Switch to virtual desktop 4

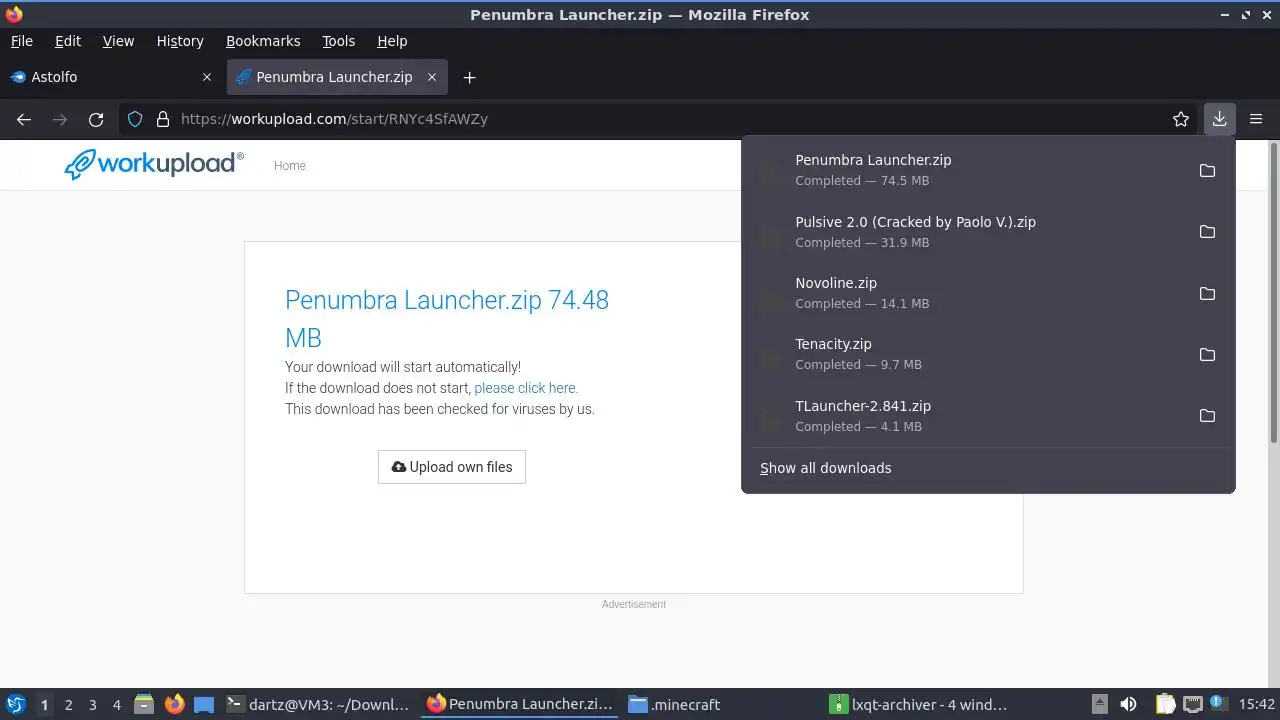pos(117,704)
